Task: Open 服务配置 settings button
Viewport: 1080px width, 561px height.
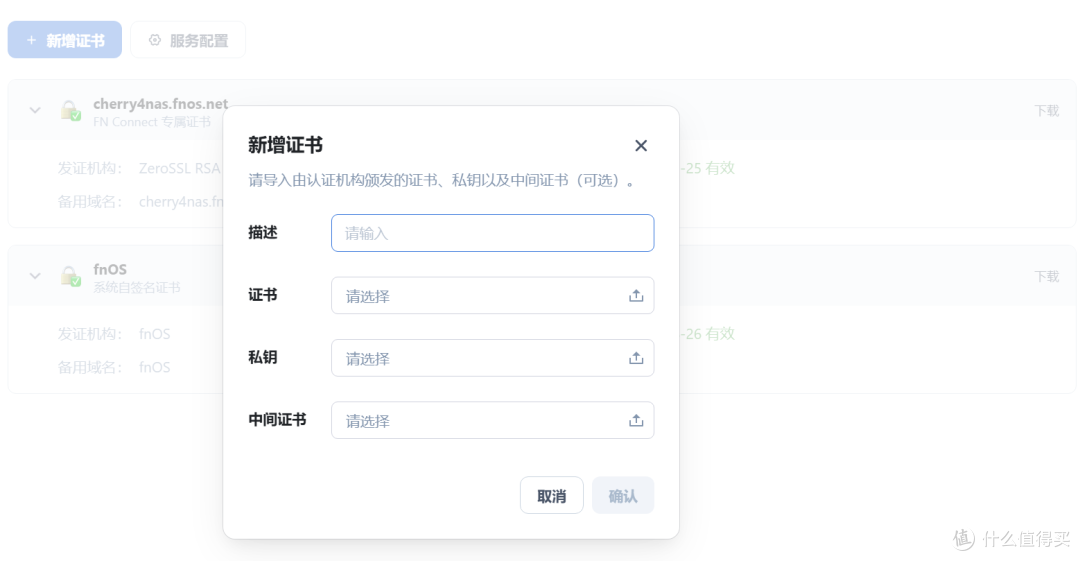Action: [188, 40]
